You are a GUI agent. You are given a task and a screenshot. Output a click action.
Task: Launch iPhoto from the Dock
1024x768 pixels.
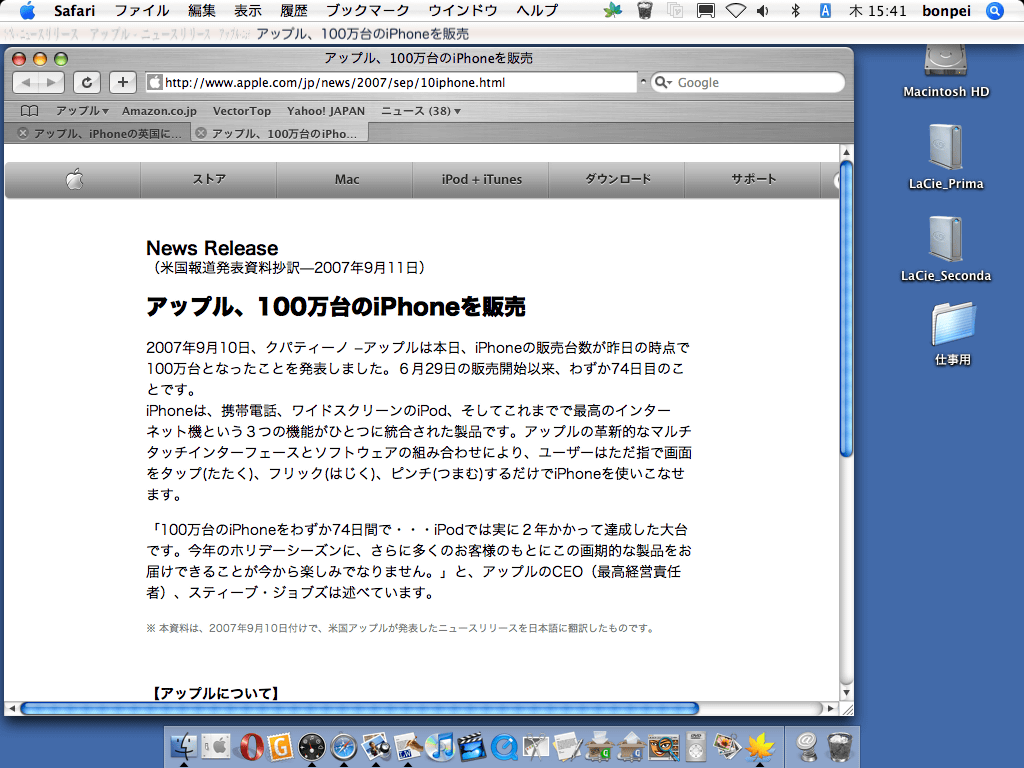(727, 746)
